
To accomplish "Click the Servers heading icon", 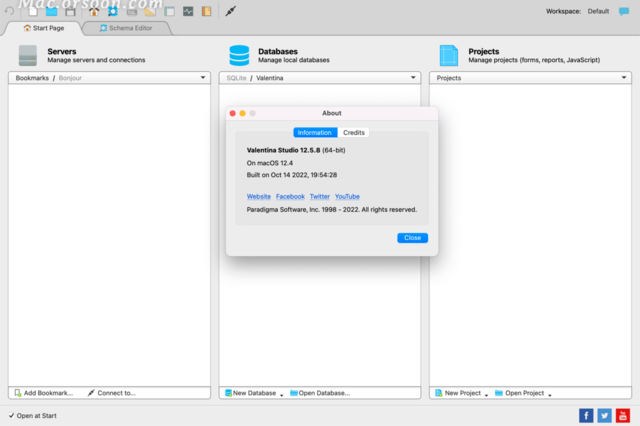I will tap(28, 55).
